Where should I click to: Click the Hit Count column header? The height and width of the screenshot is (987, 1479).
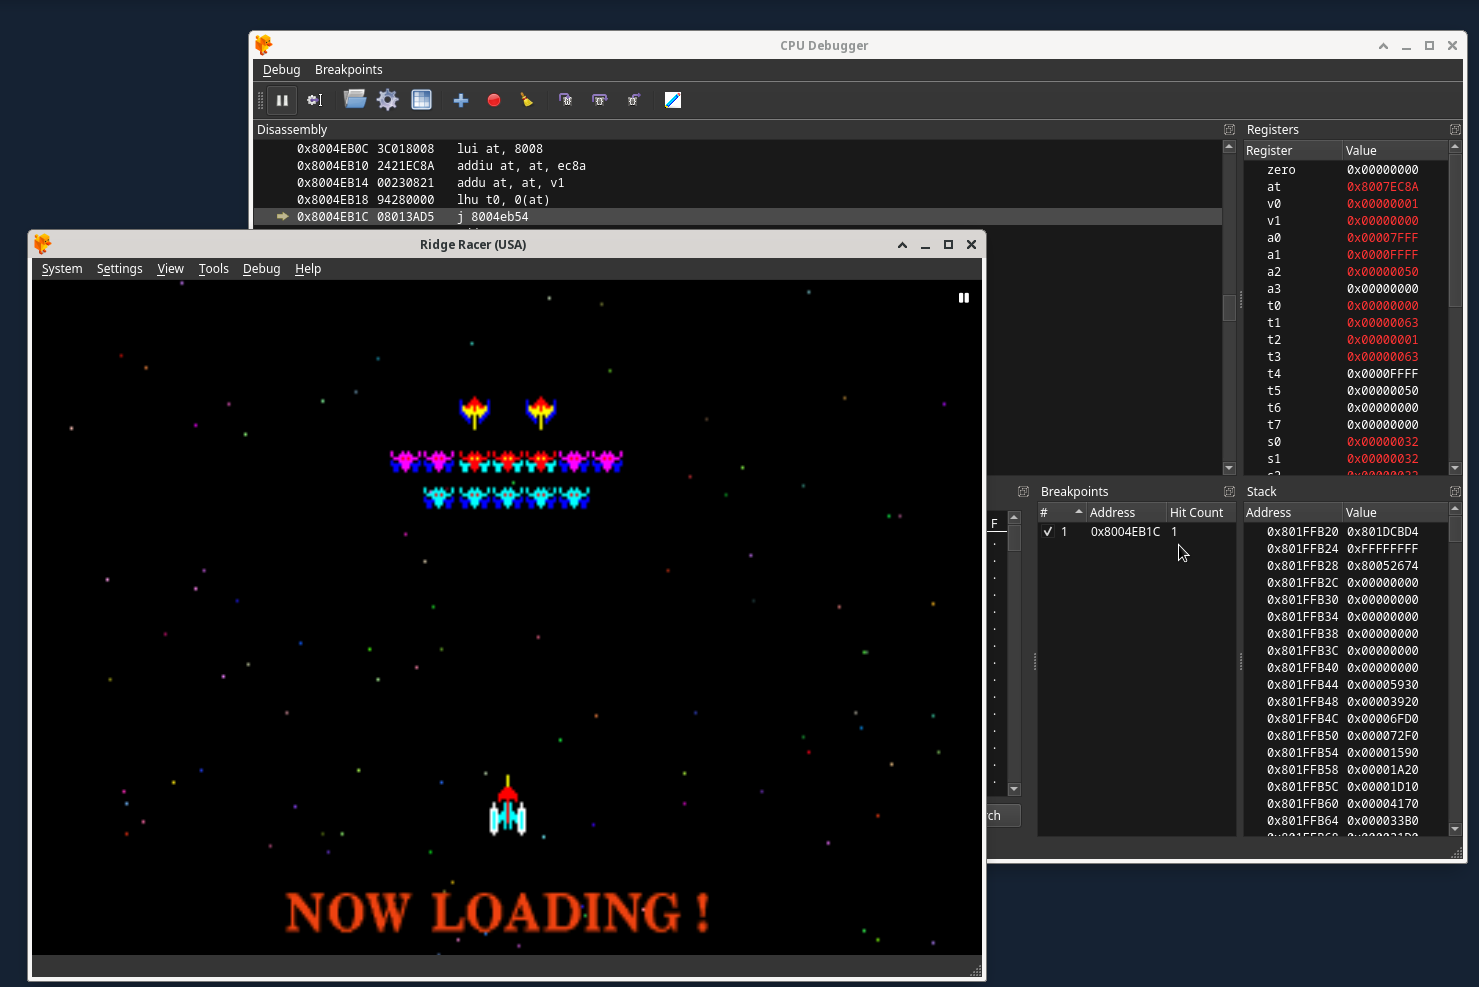(x=1201, y=513)
